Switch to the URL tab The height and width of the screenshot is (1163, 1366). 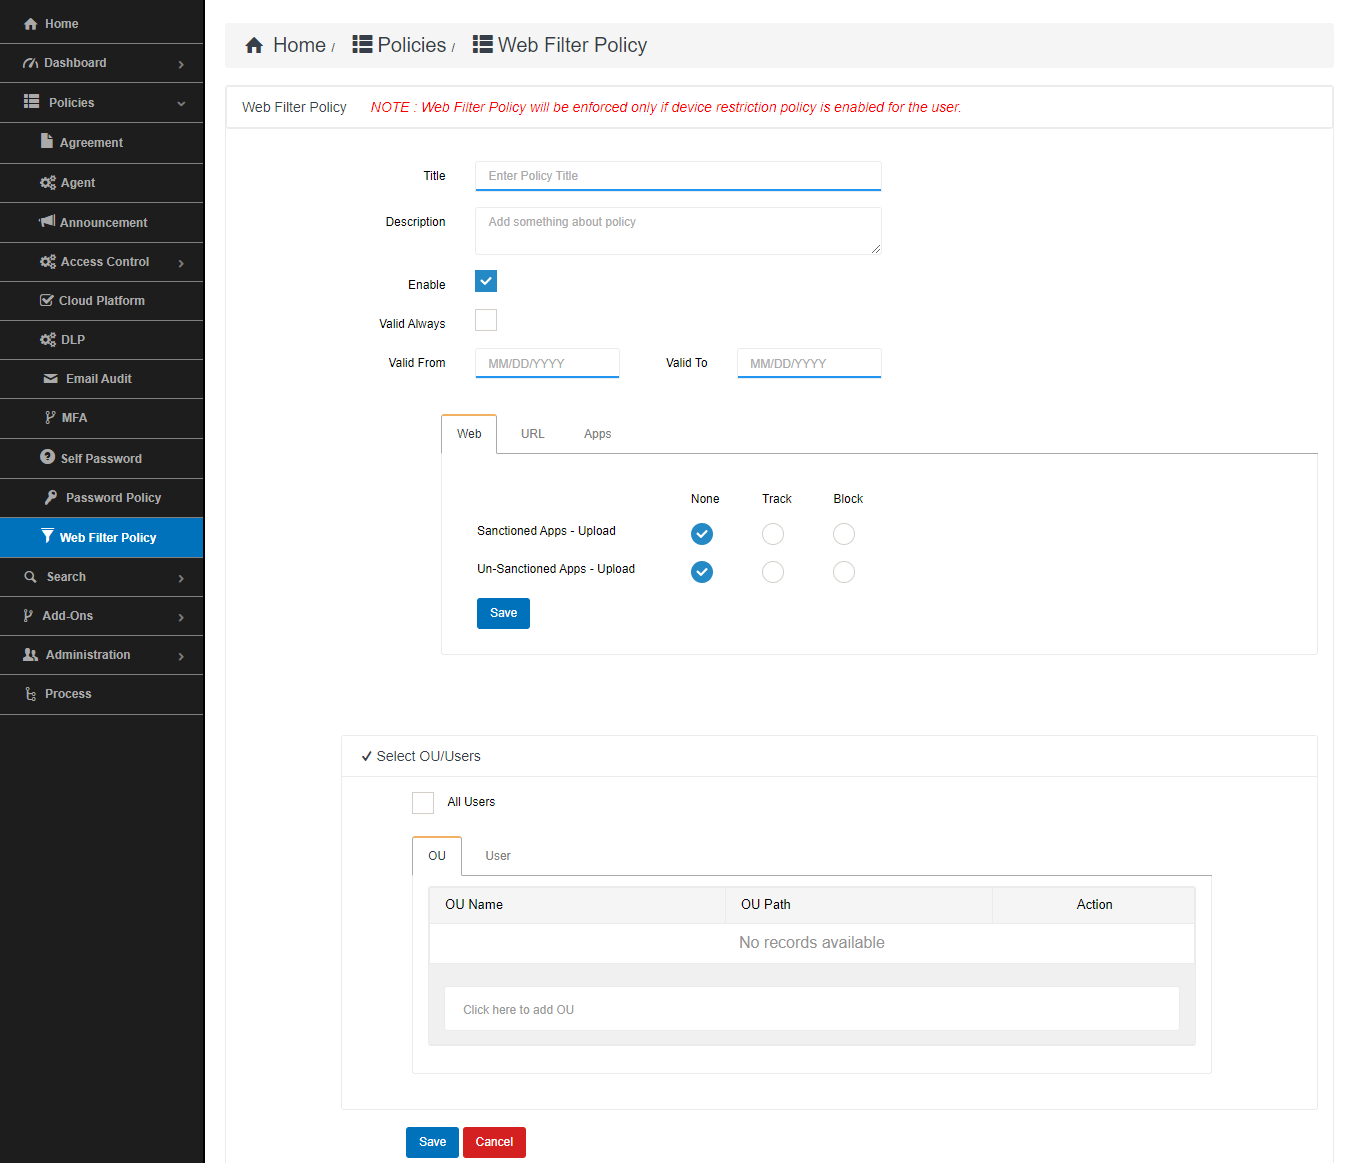click(x=532, y=434)
